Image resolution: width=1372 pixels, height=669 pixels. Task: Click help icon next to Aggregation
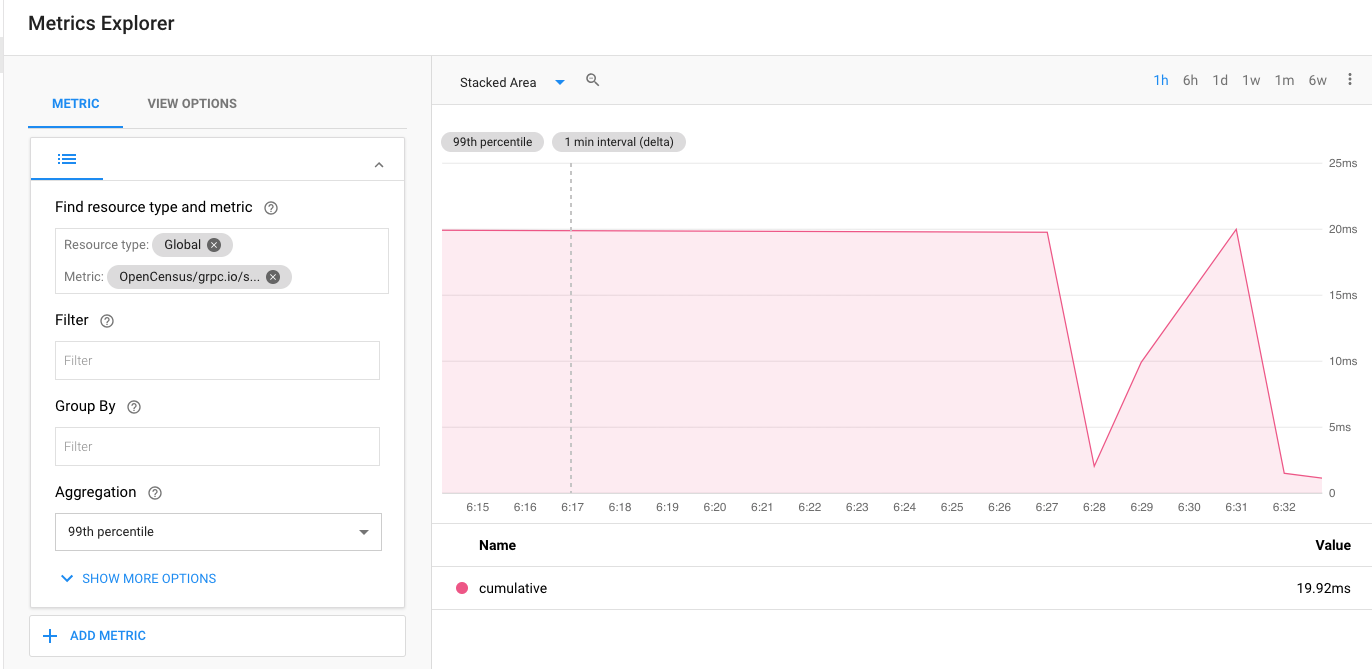154,493
